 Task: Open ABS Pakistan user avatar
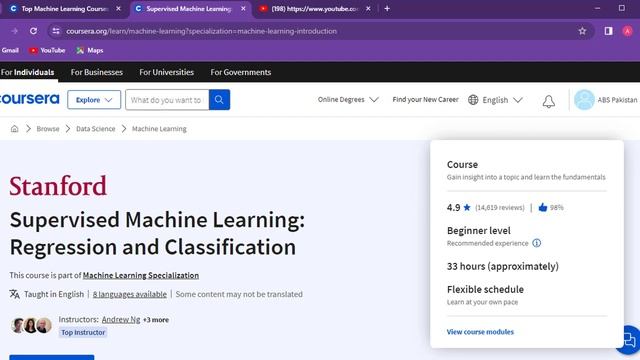click(584, 100)
